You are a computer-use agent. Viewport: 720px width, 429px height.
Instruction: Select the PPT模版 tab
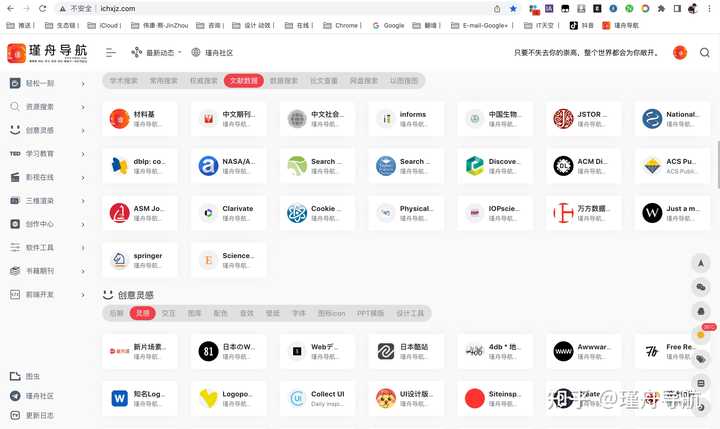click(x=370, y=313)
